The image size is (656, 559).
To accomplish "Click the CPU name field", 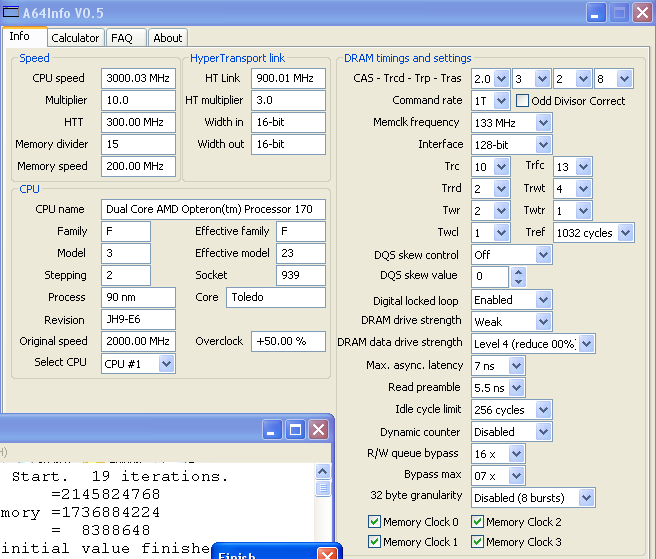I will [x=213, y=209].
